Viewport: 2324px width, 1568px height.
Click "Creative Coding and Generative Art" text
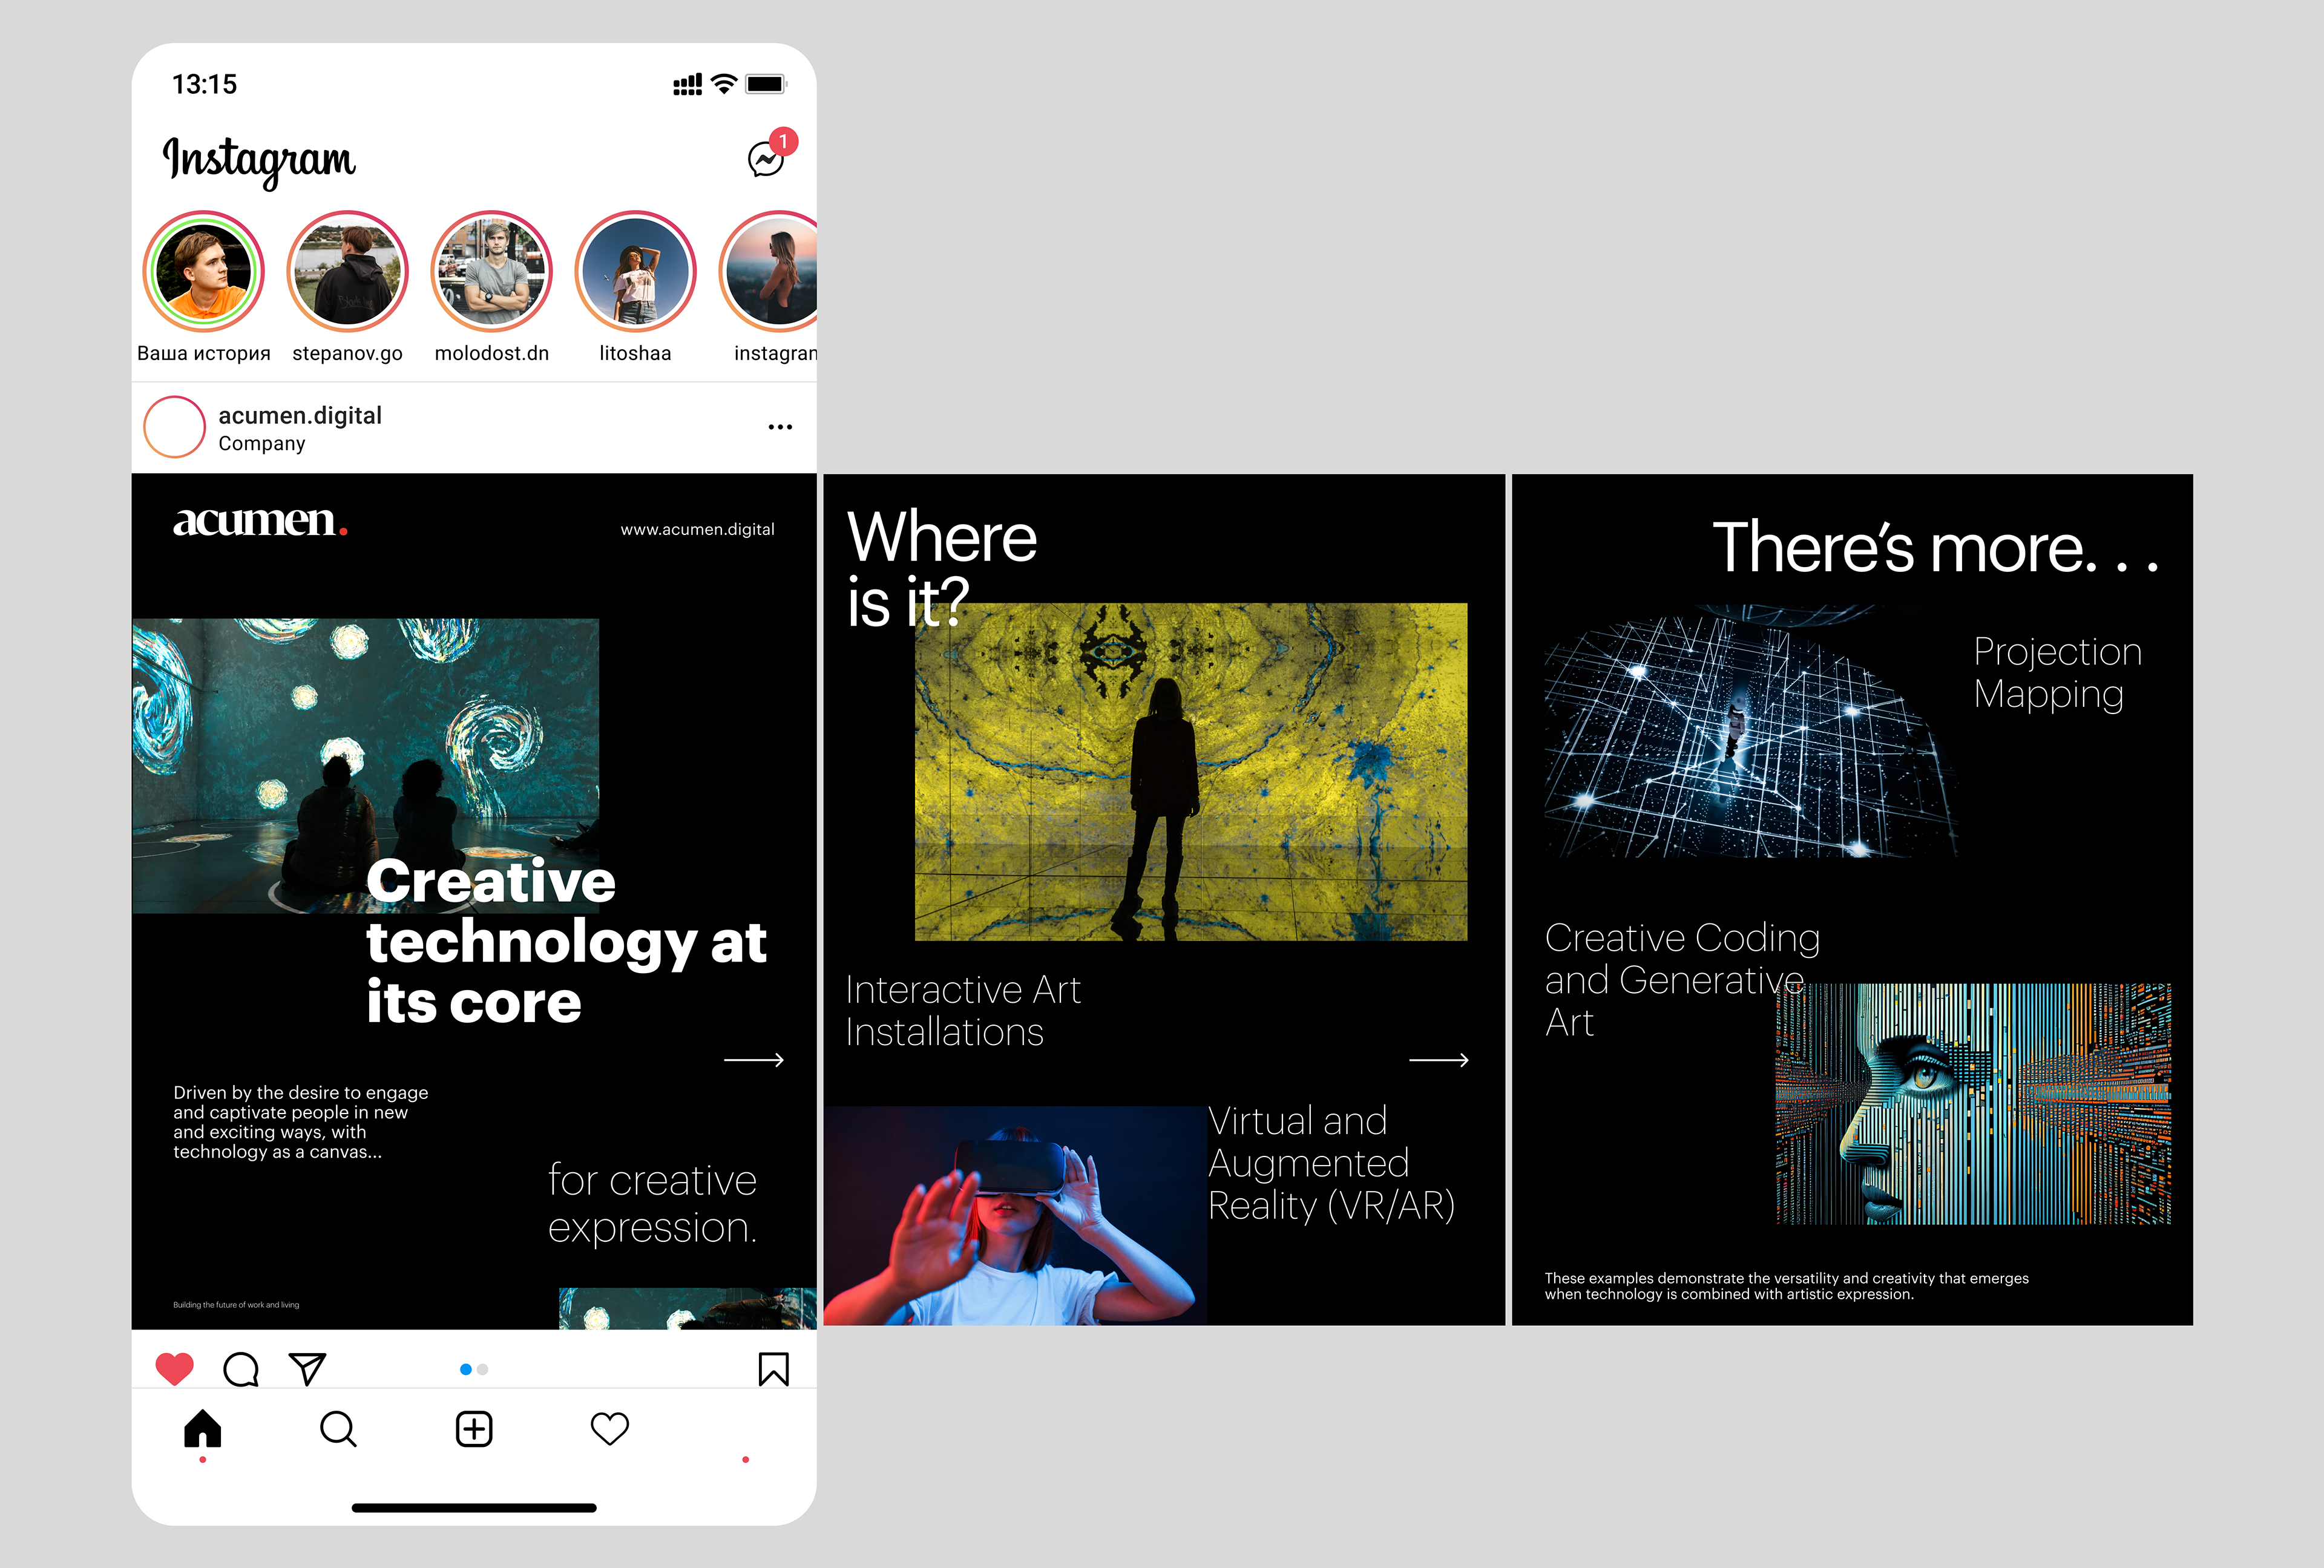[x=1683, y=980]
